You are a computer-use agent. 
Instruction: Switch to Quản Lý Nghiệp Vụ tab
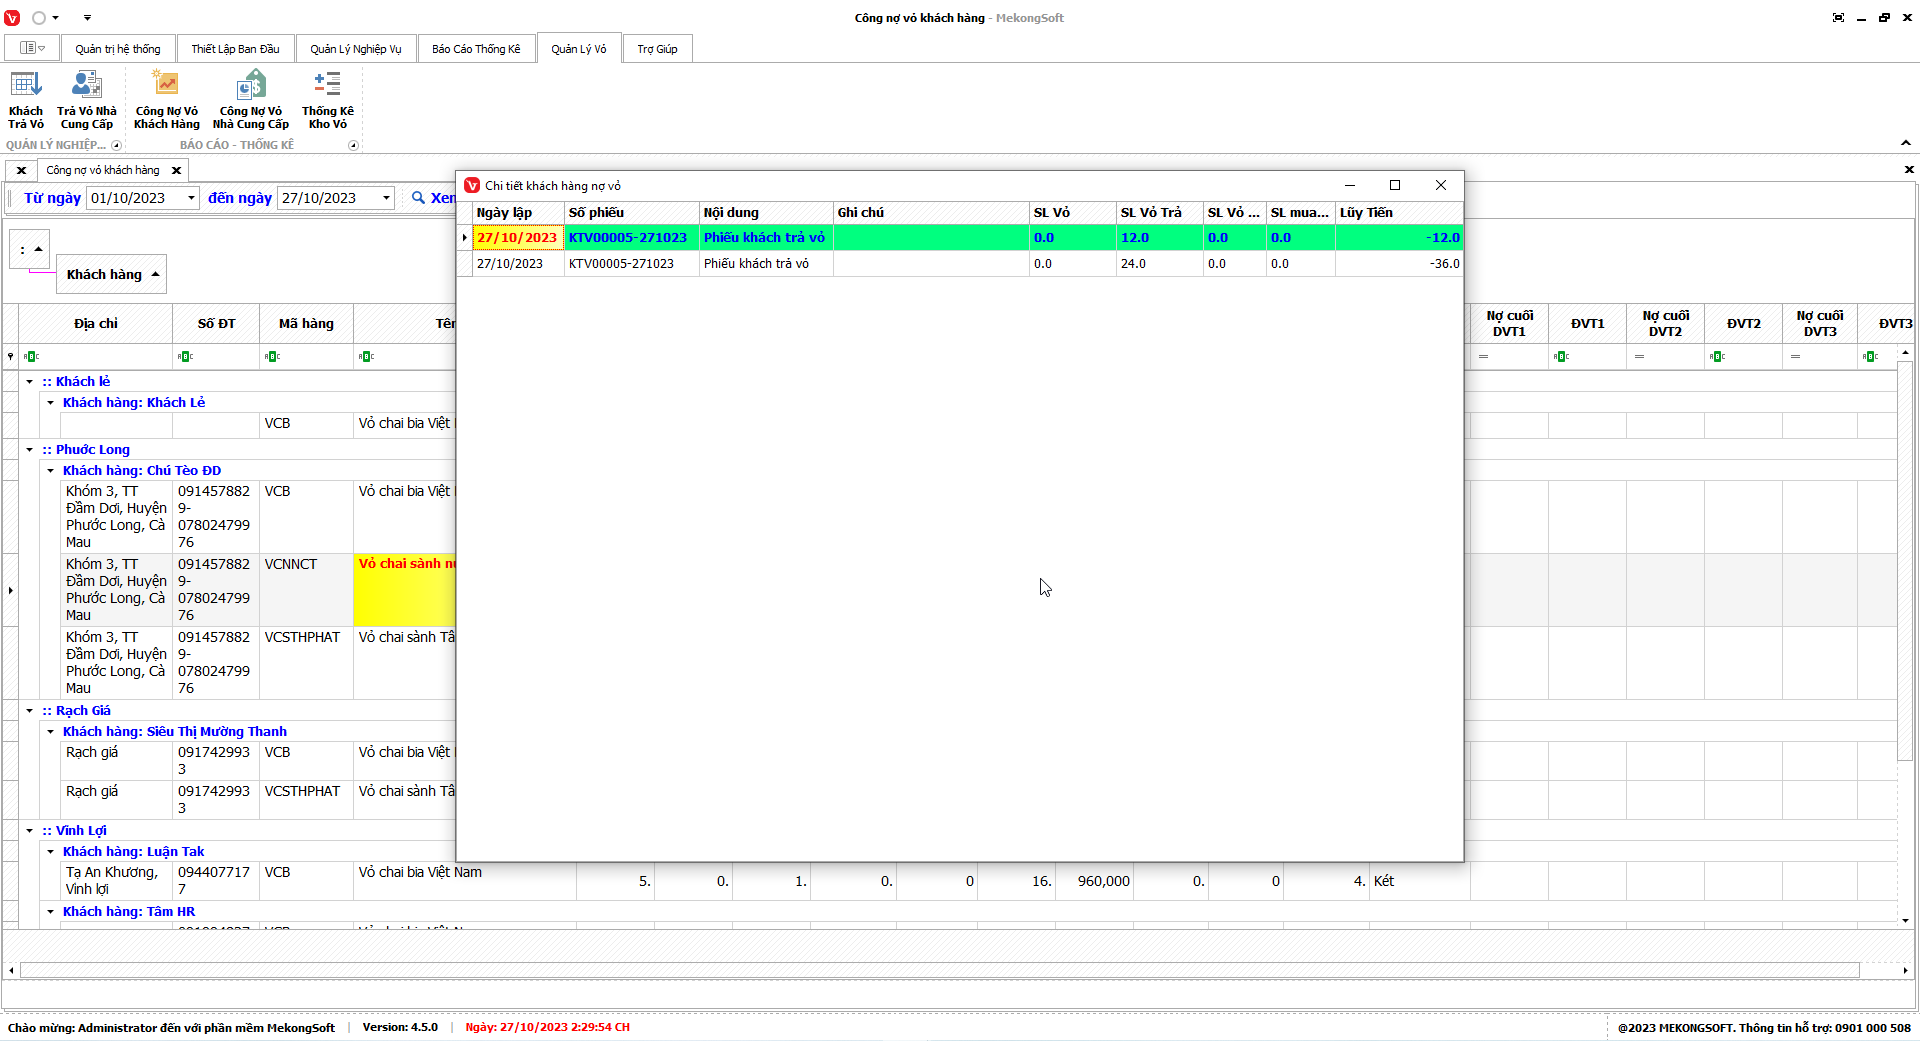pos(355,49)
